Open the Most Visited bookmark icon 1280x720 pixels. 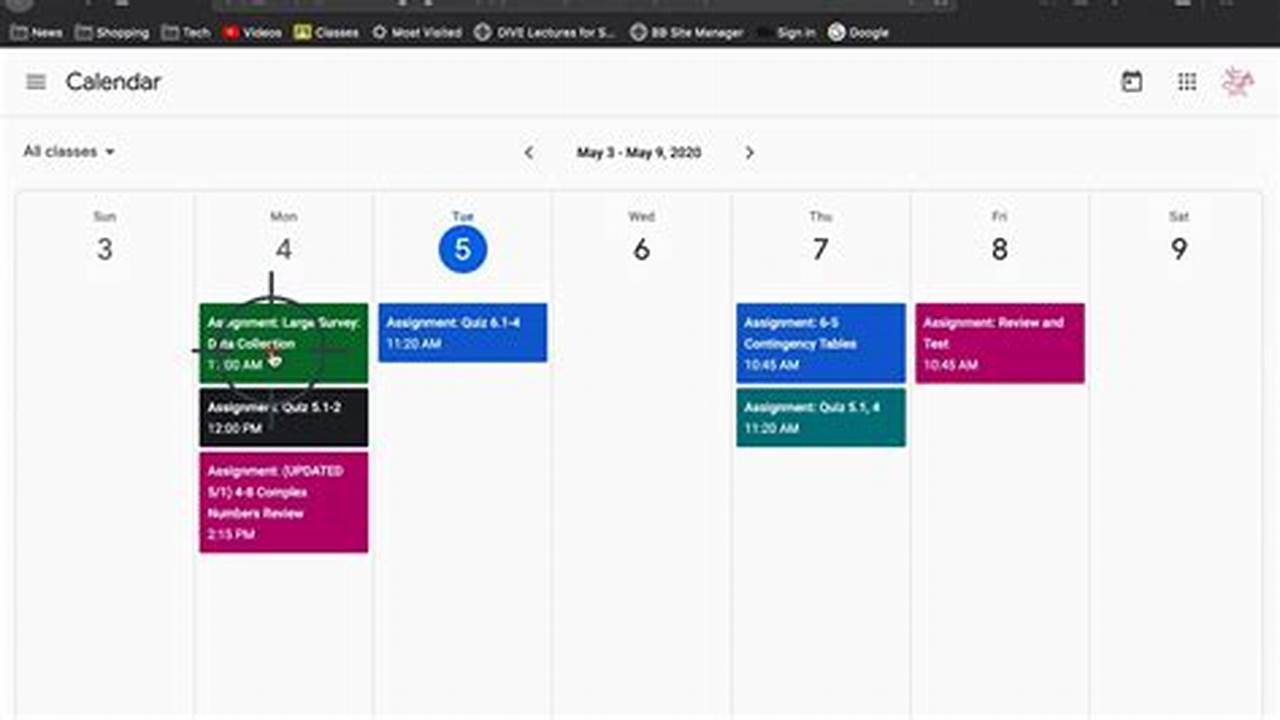[x=381, y=32]
